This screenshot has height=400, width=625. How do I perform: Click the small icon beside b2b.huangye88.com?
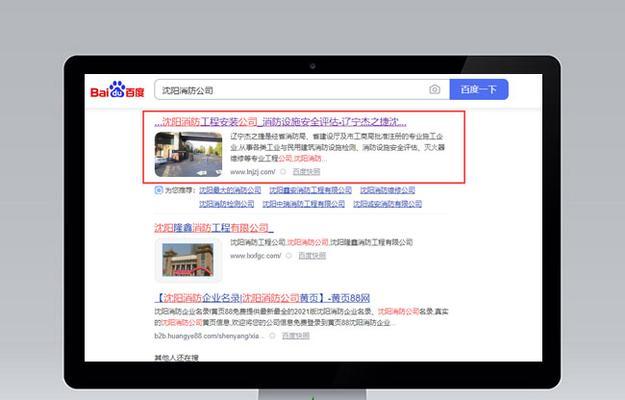(272, 336)
